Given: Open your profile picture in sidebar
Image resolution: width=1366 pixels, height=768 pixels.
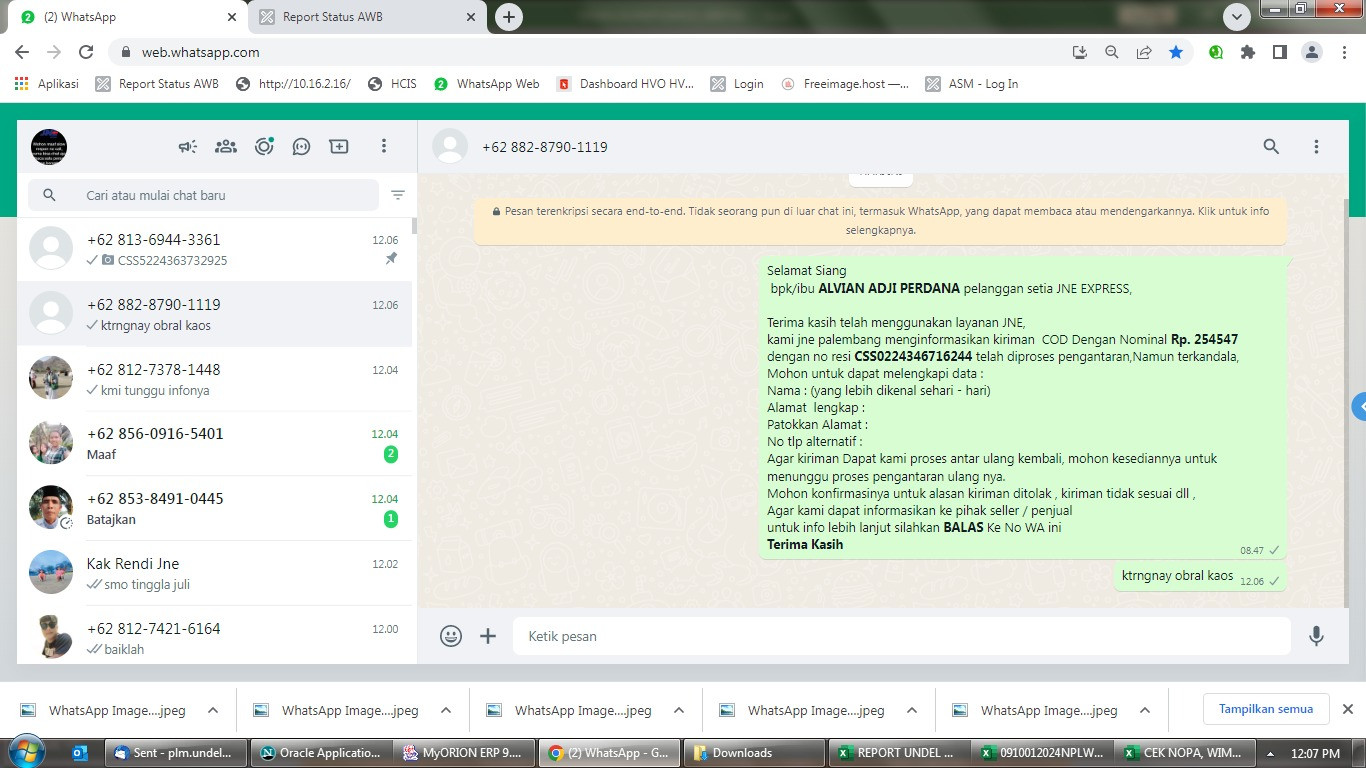Looking at the screenshot, I should pyautogui.click(x=49, y=147).
